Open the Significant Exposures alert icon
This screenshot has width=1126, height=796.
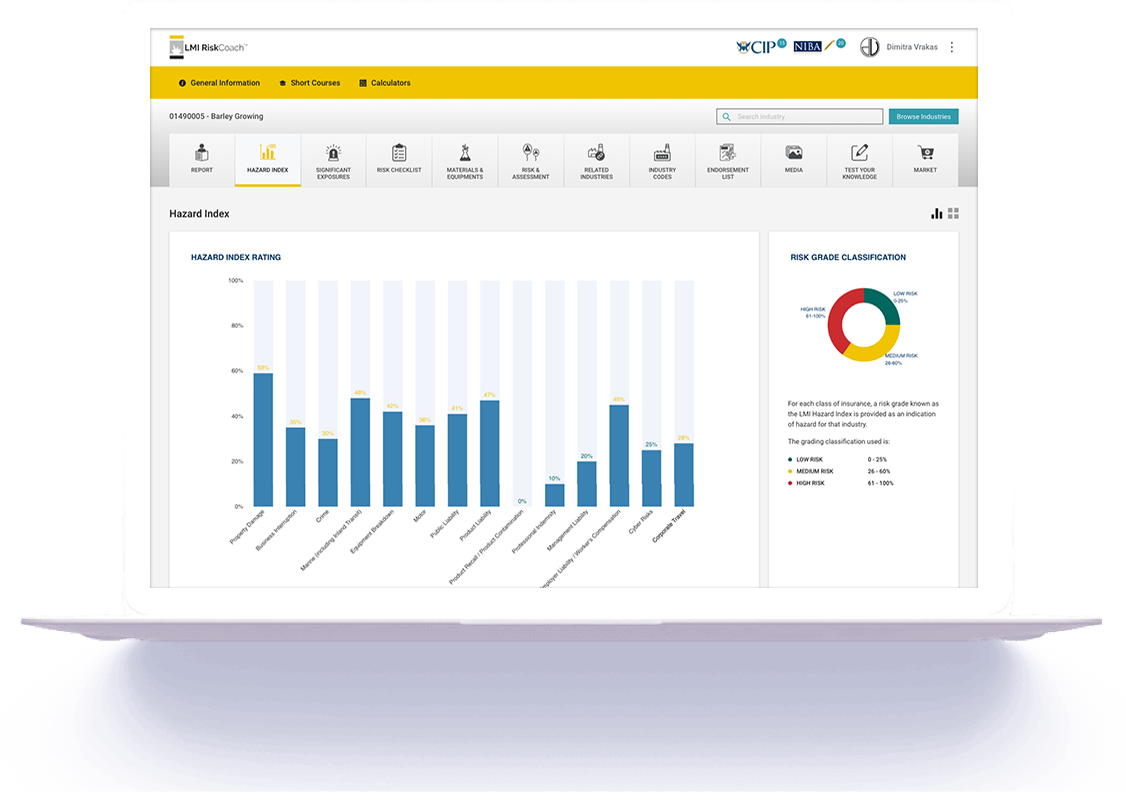(x=333, y=160)
